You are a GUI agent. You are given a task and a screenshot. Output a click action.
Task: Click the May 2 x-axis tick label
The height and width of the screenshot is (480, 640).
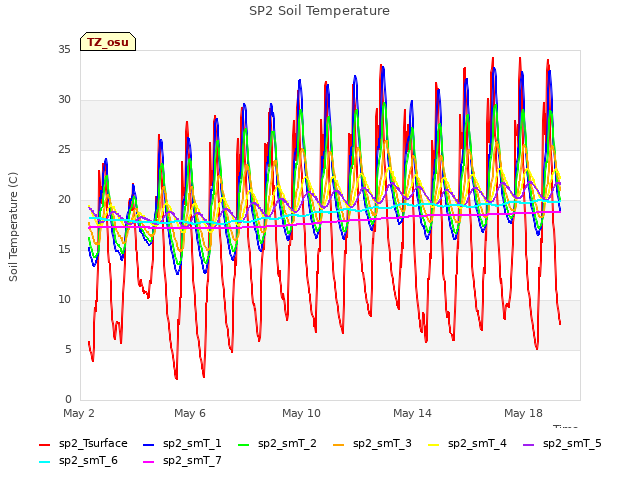point(79,413)
